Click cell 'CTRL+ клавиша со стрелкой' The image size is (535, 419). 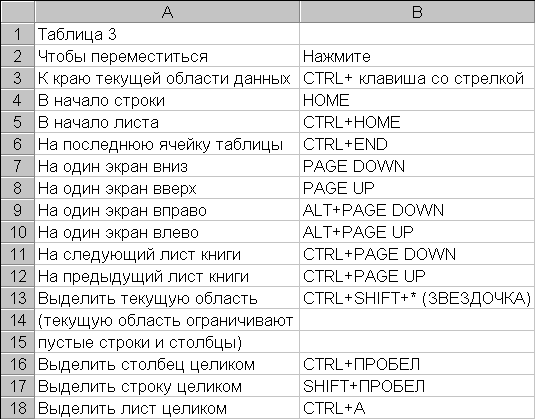(x=417, y=78)
